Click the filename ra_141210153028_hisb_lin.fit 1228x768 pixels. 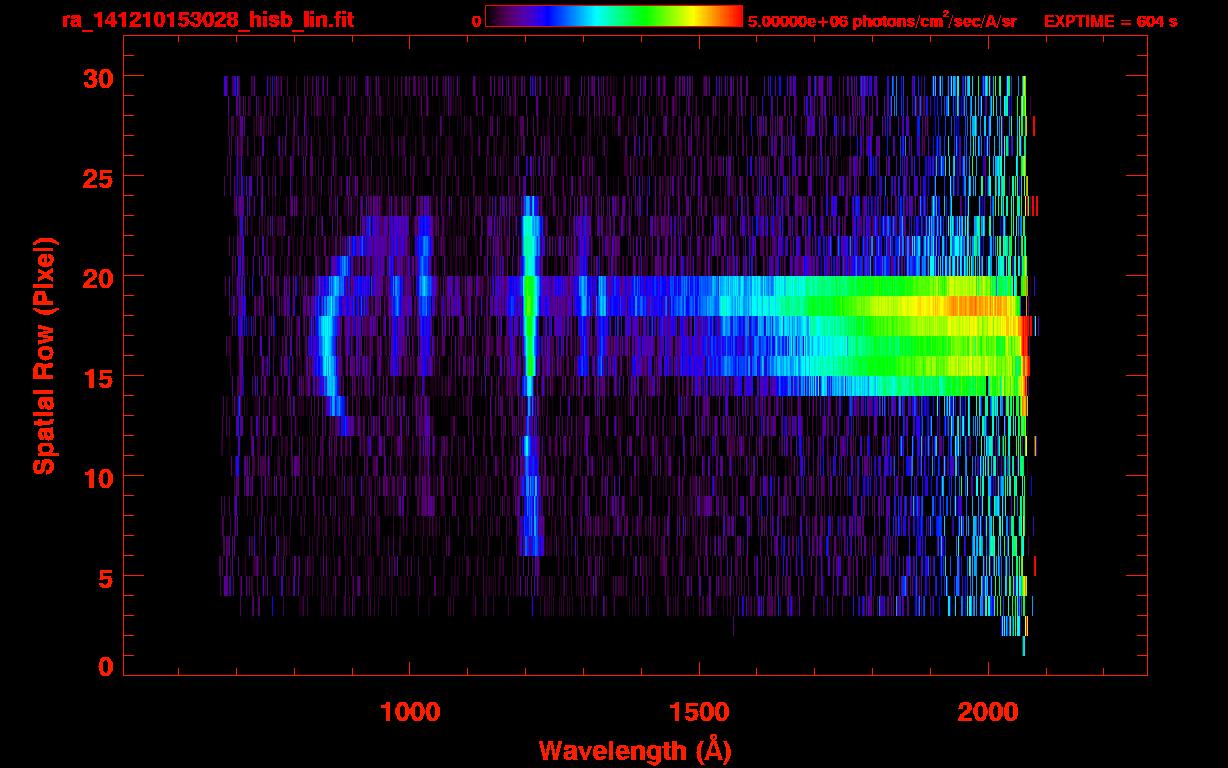coord(206,20)
